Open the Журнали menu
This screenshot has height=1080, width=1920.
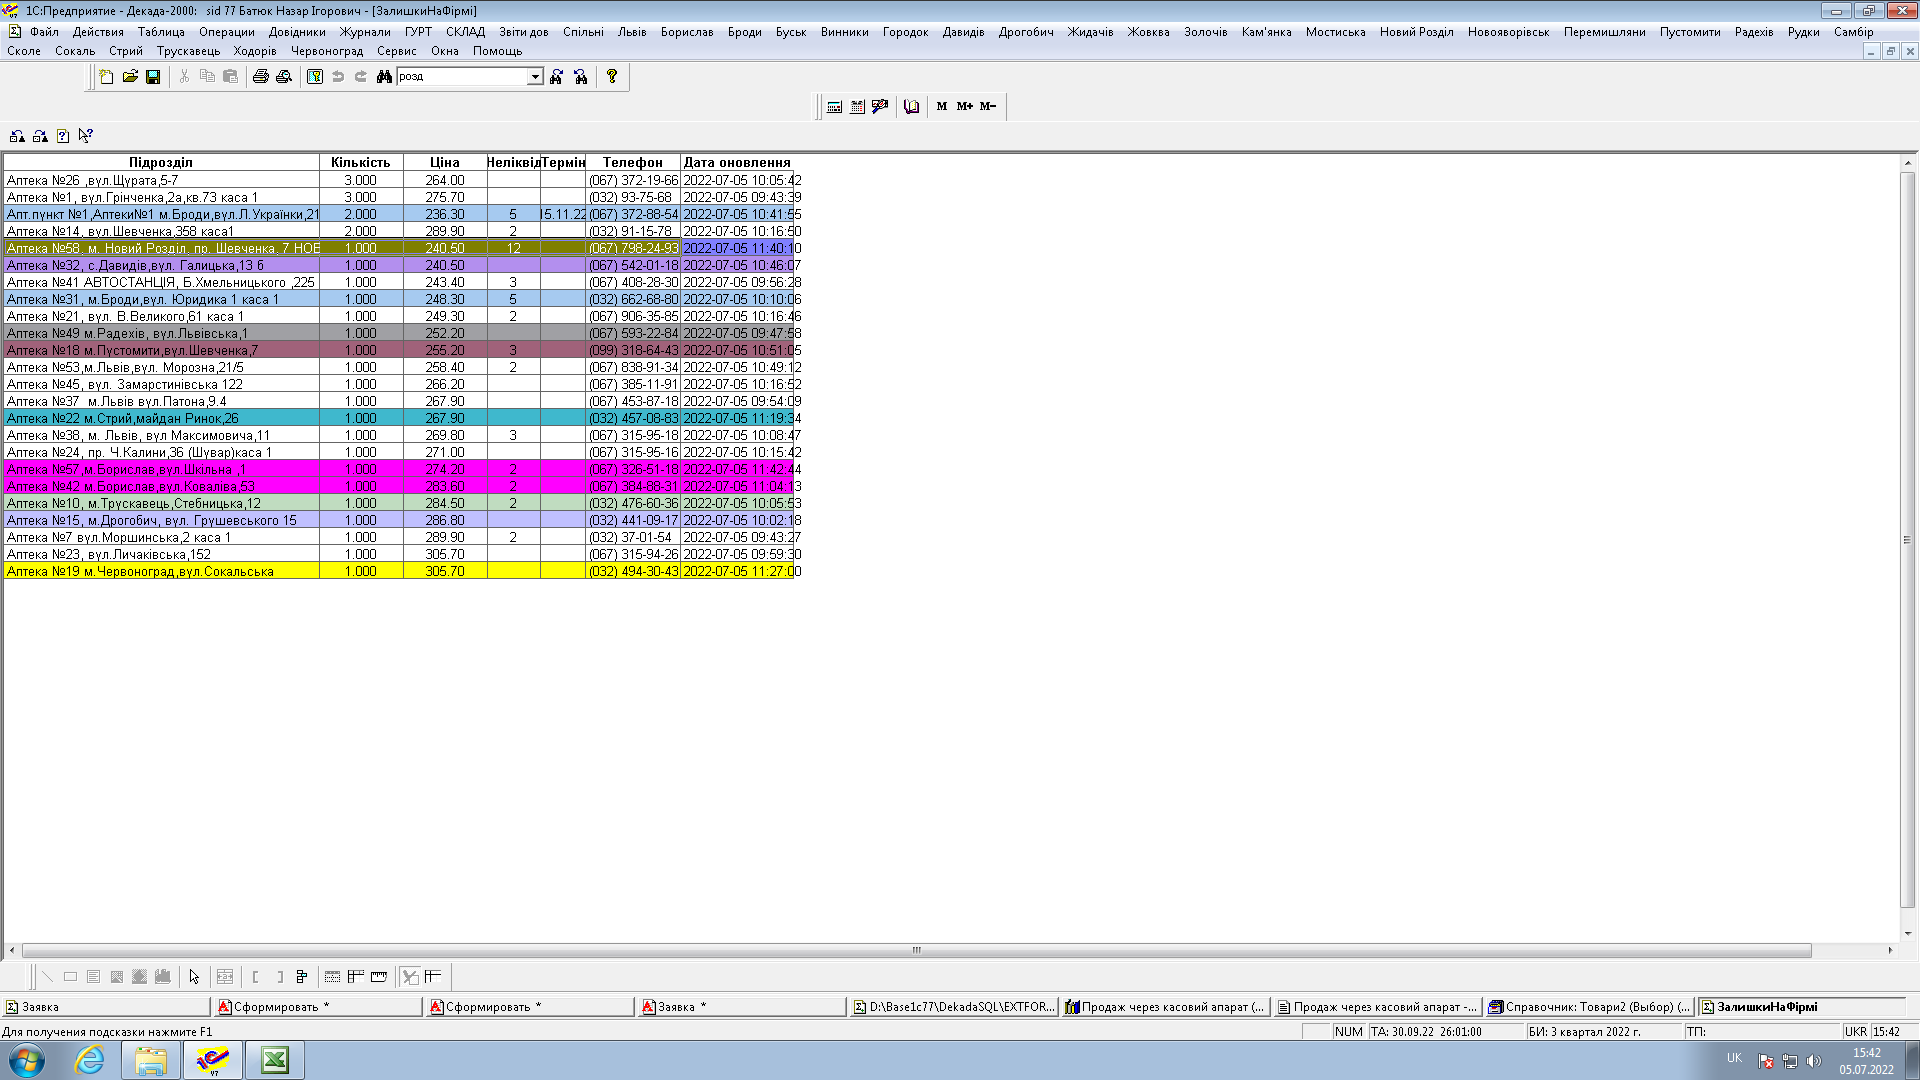[365, 32]
